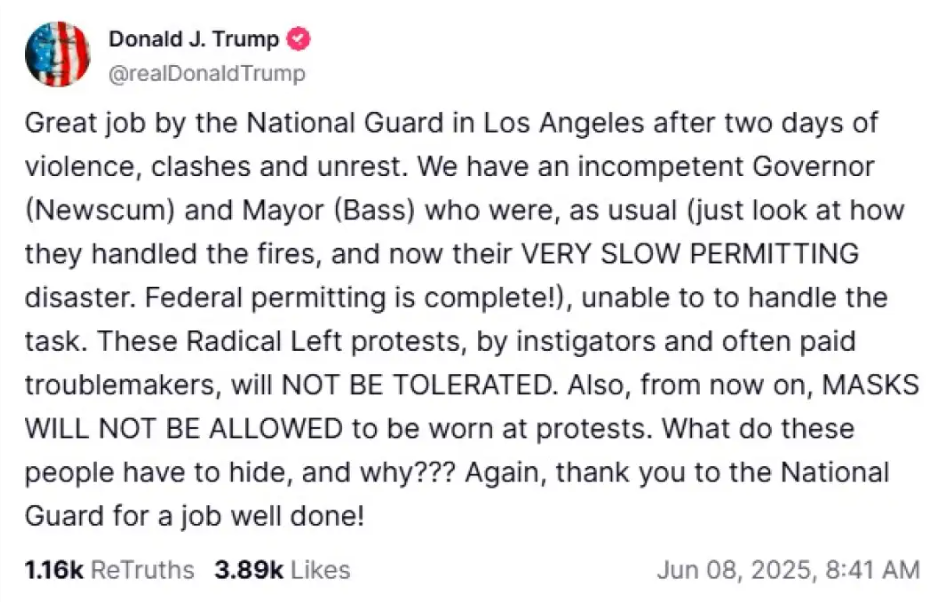Viewport: 949px width, 603px height.
Task: Open the Donald J. Trump display name
Action: click(194, 39)
